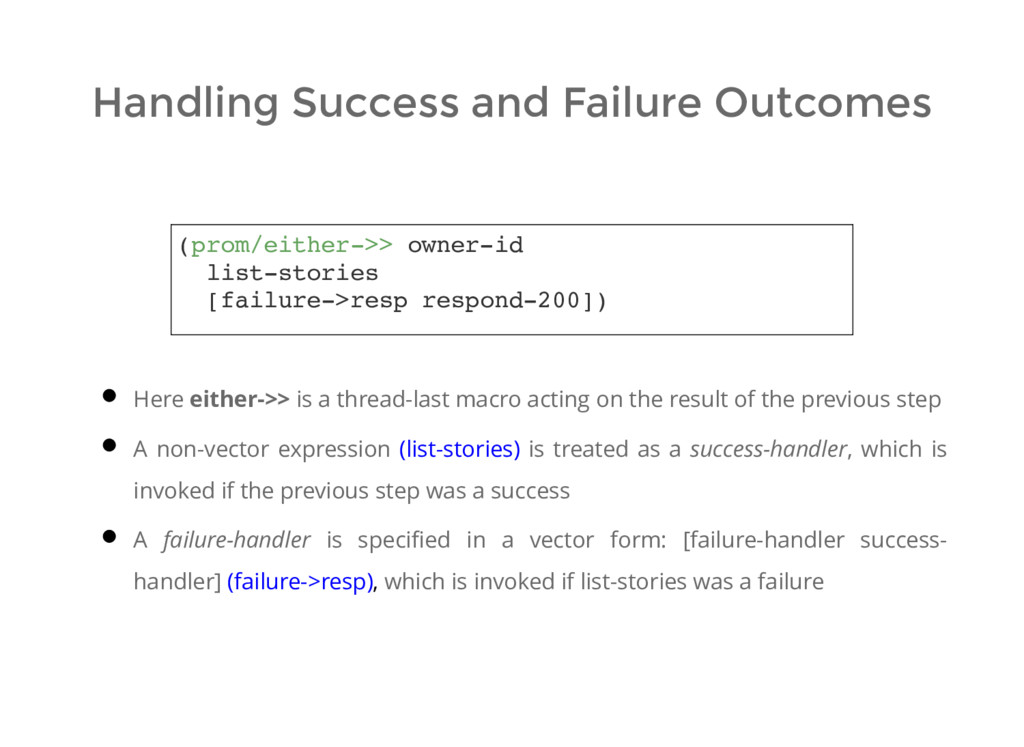Click the third bullet point dot

point(109,537)
